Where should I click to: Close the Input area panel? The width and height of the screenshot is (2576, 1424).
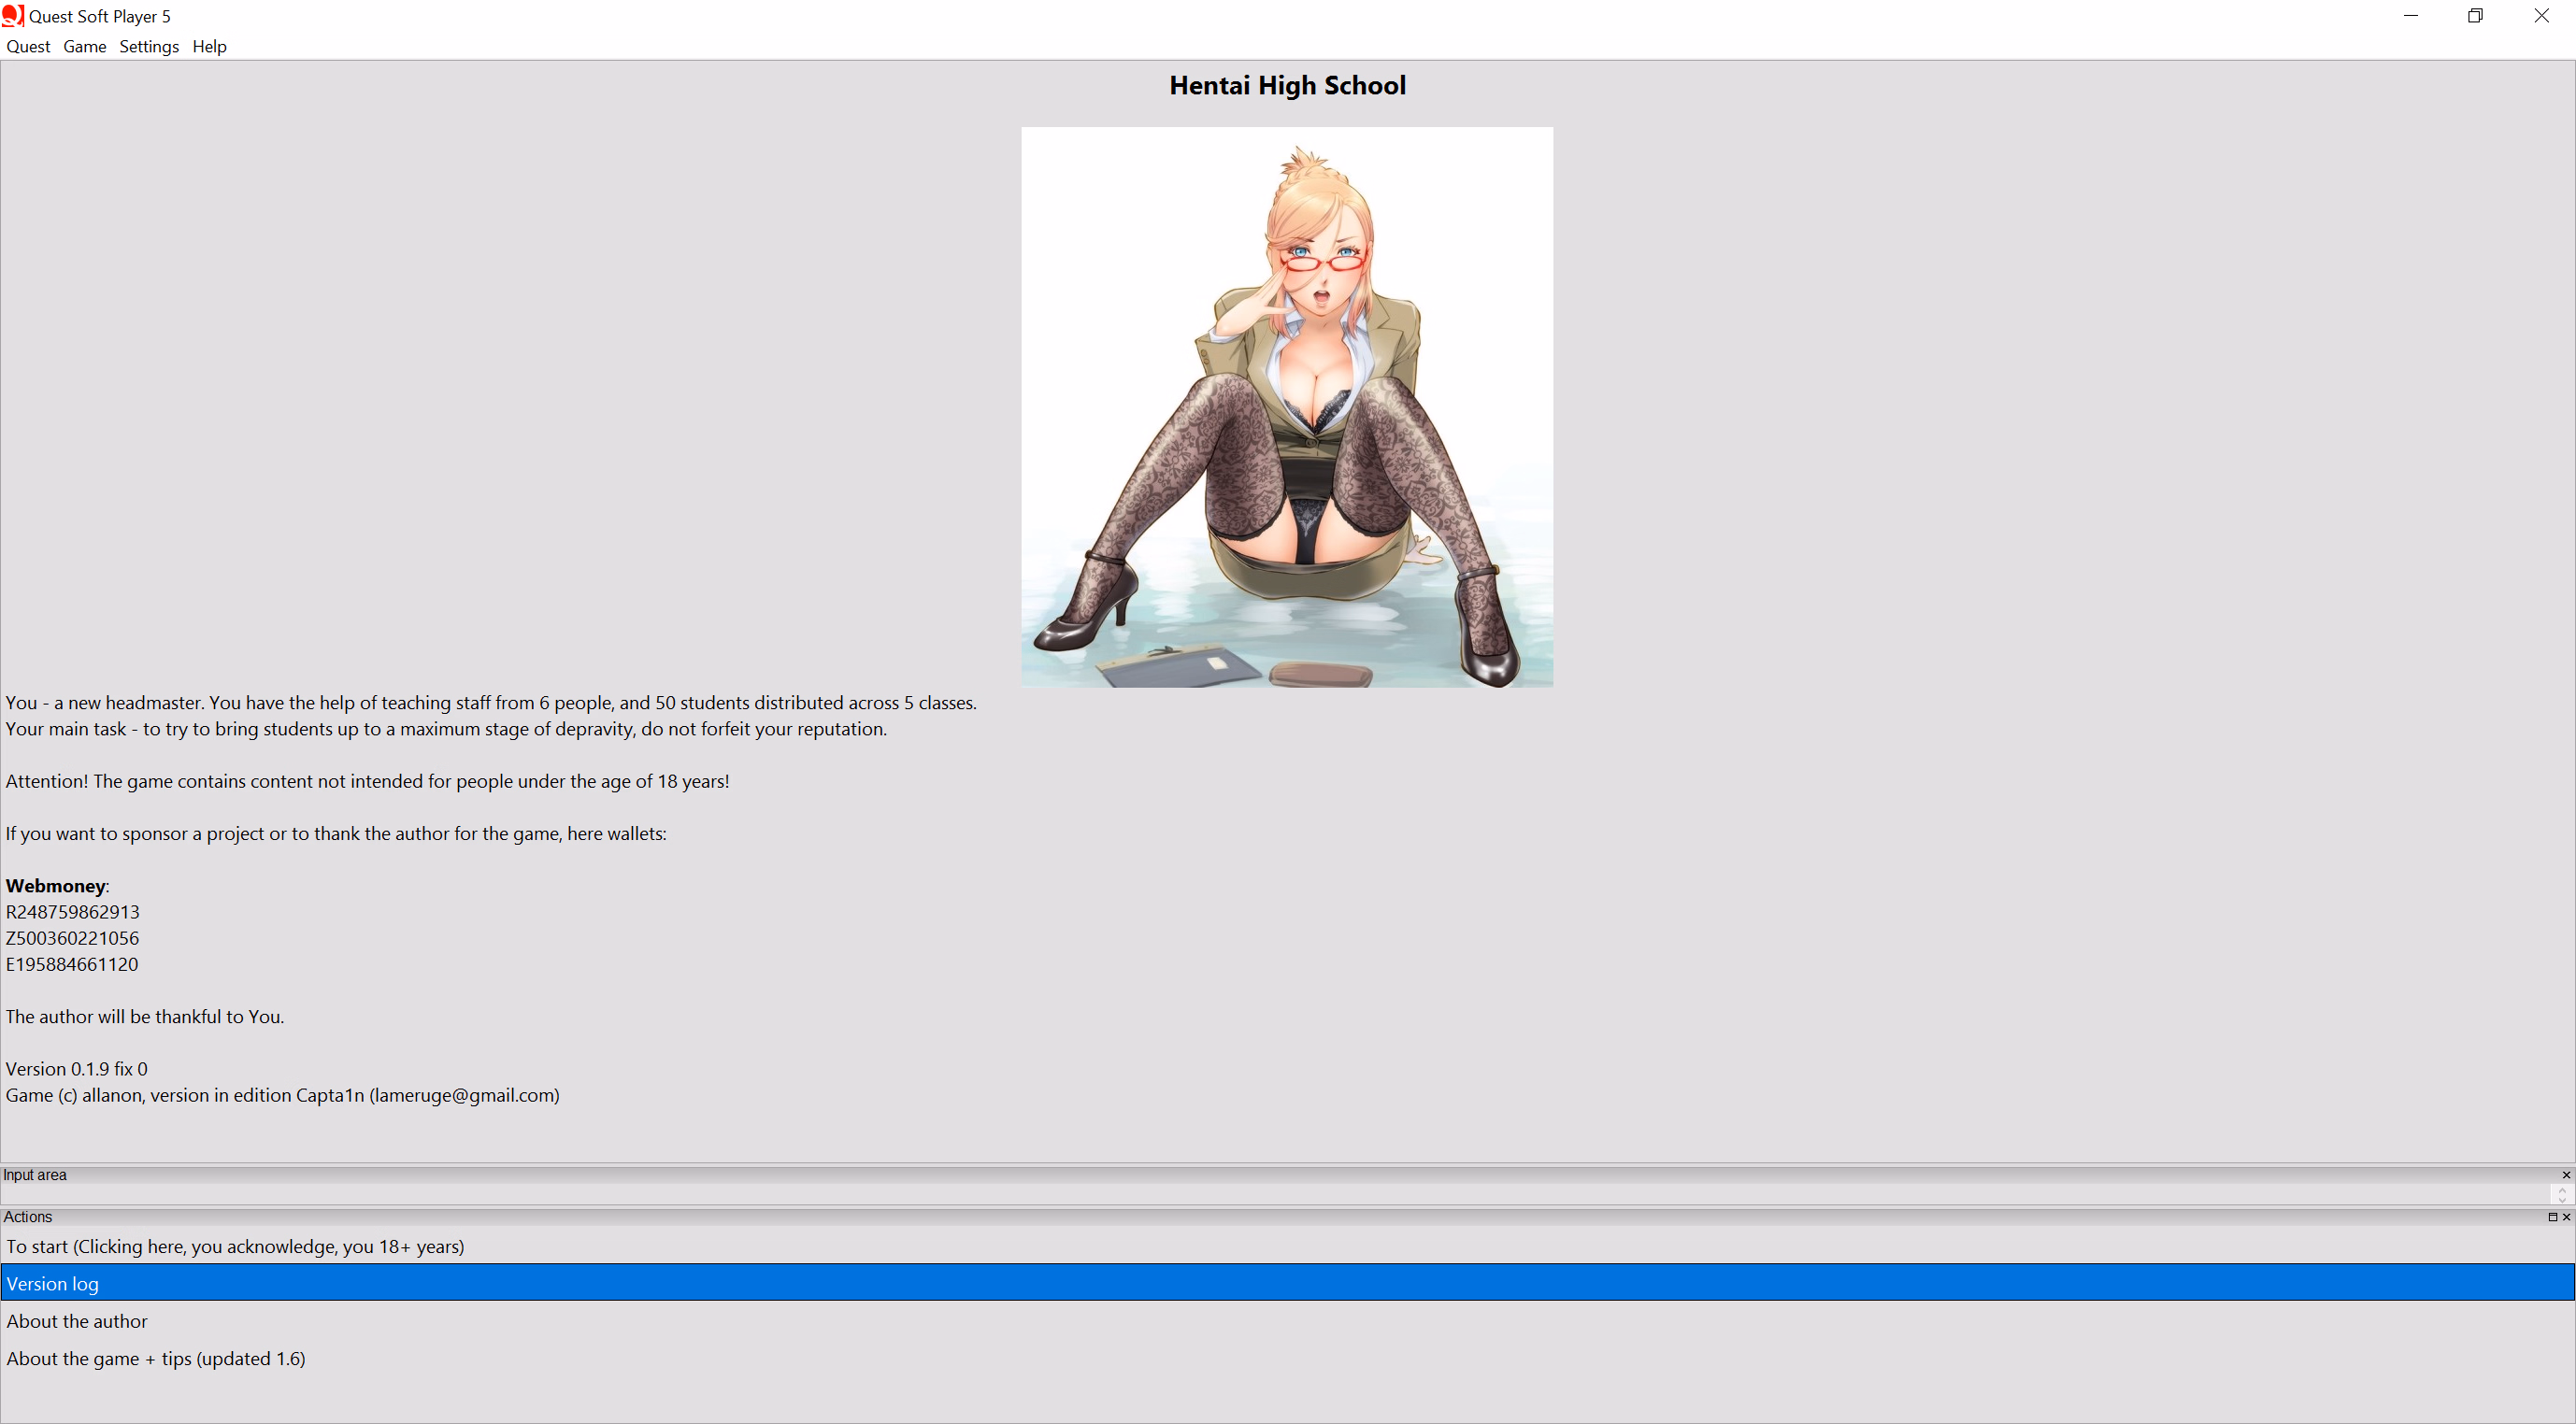[x=2566, y=1175]
